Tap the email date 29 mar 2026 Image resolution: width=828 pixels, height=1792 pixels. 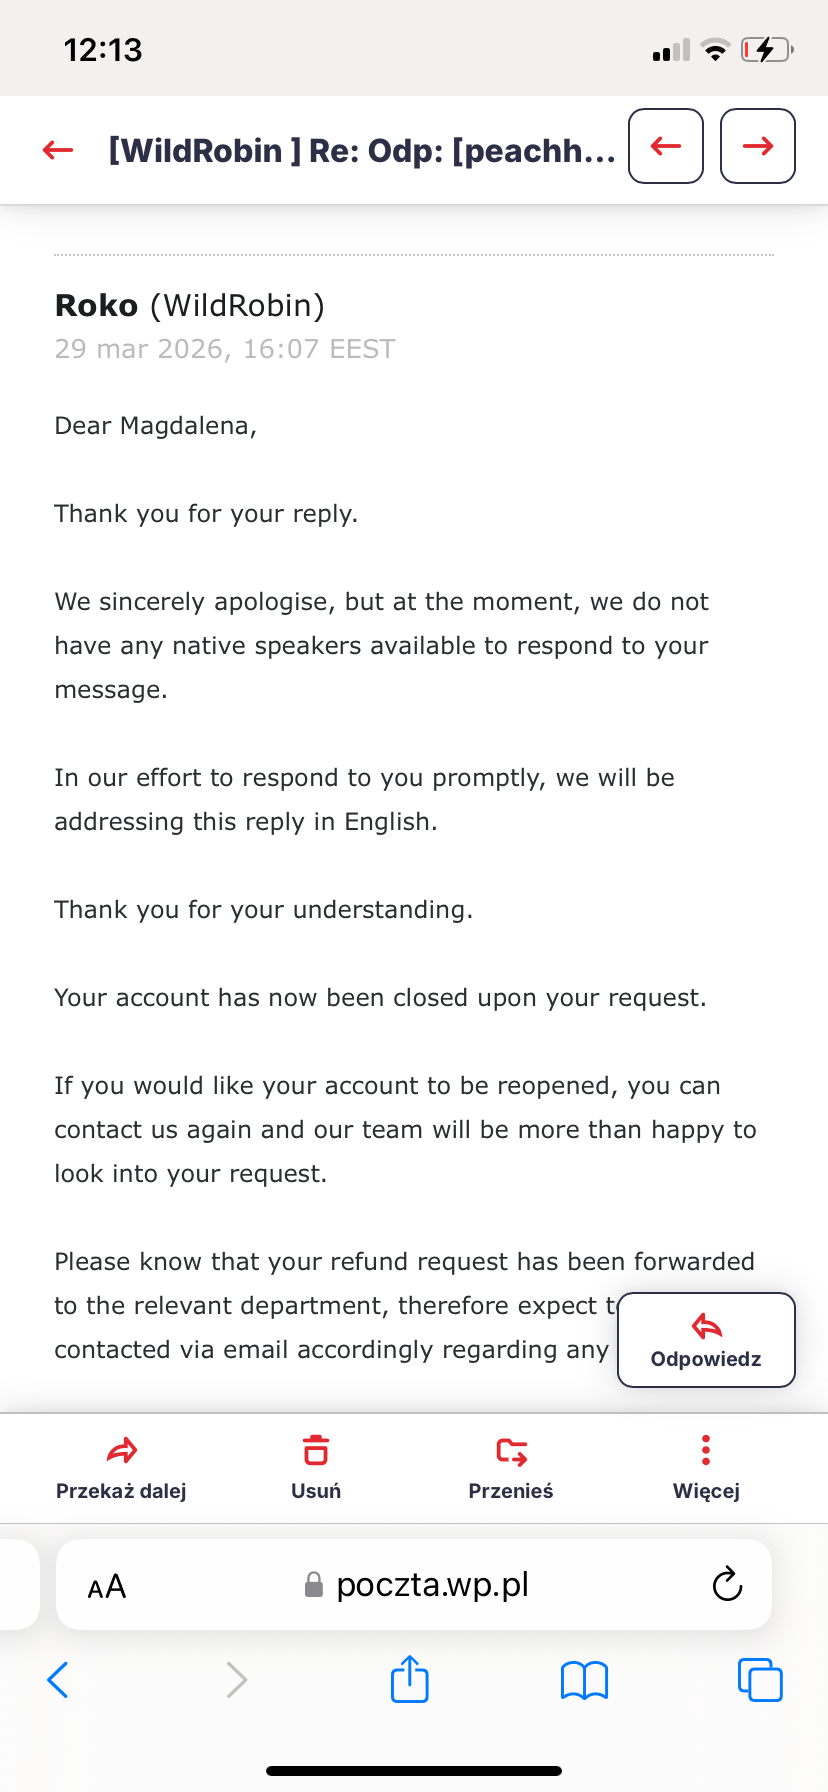(225, 349)
